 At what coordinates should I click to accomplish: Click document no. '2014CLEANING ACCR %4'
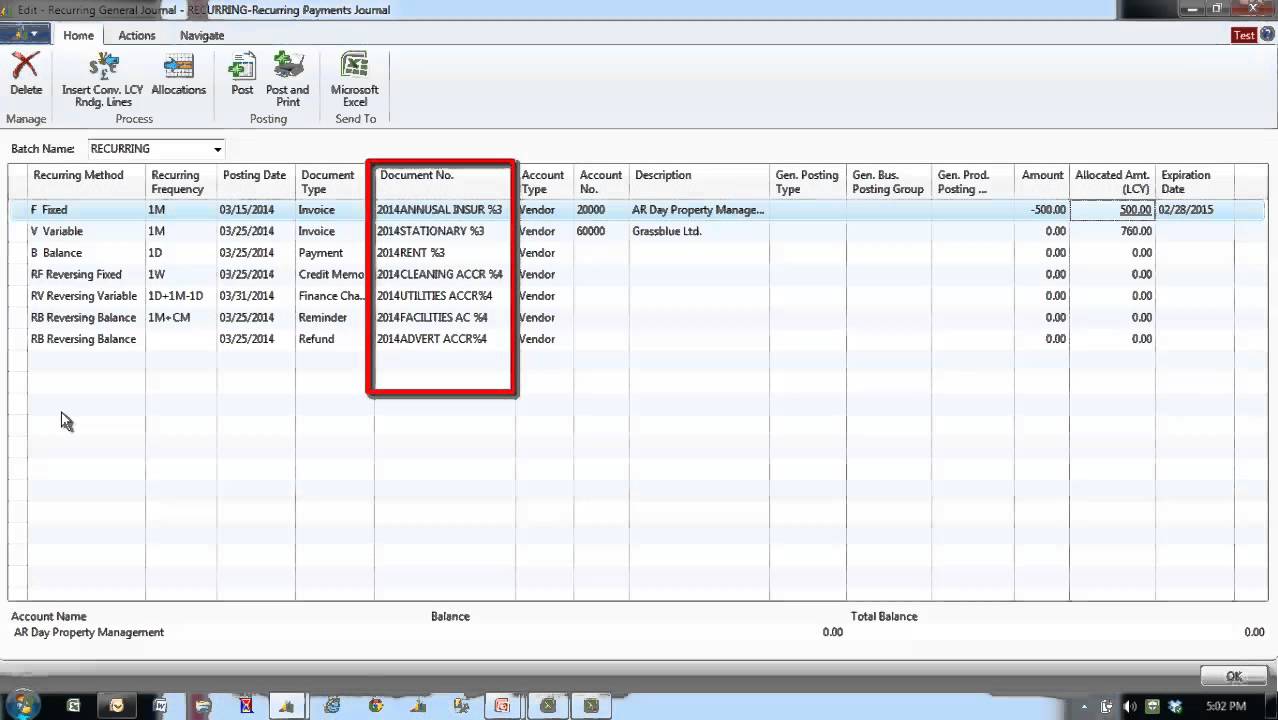pyautogui.click(x=444, y=274)
